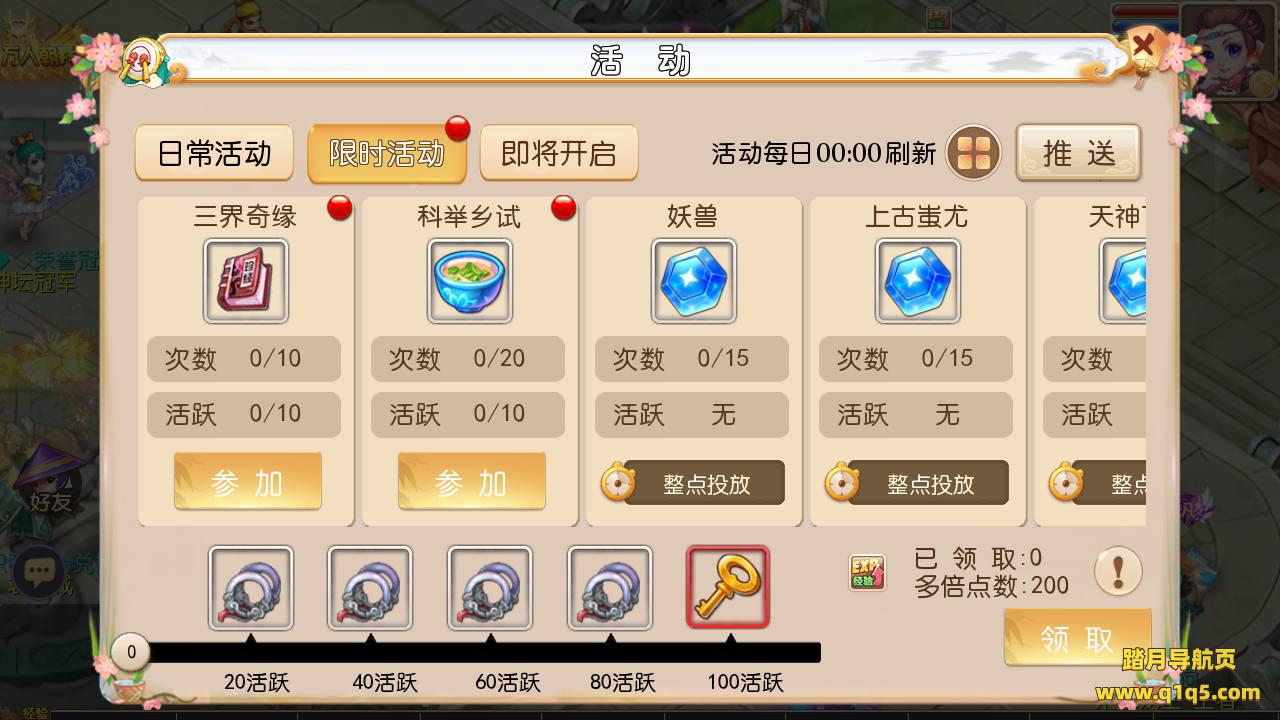Tap the exclamation info icon

(x=1118, y=572)
